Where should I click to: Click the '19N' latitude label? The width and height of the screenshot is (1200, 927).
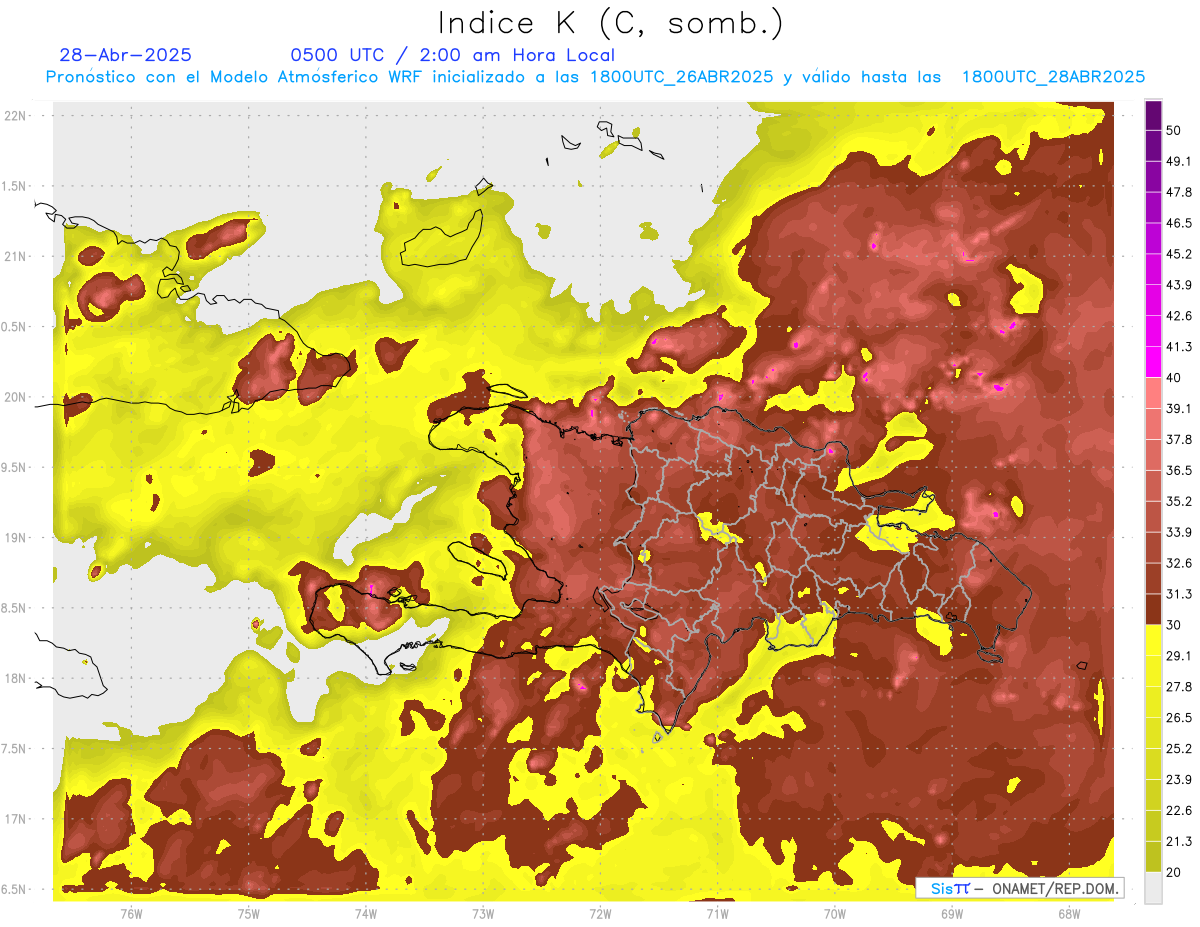[x=17, y=537]
